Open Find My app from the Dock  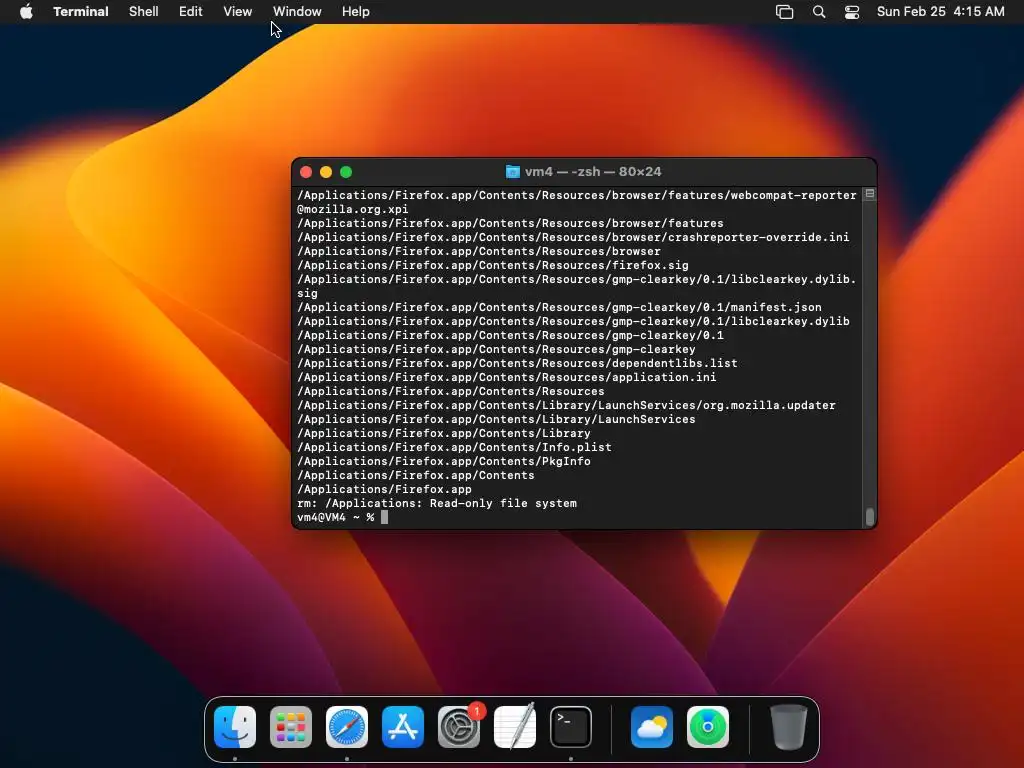[x=708, y=727]
